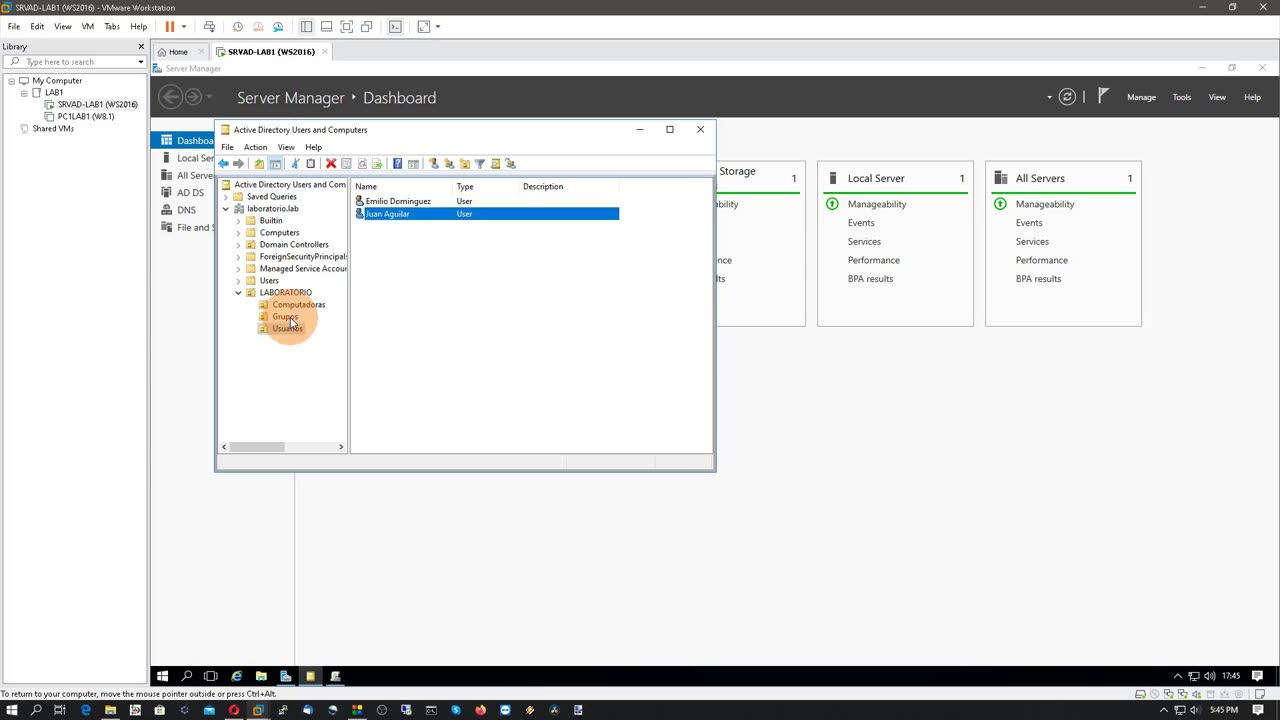Screen dimensions: 1280x720
Task: Click the Create new user icon
Action: click(433, 164)
